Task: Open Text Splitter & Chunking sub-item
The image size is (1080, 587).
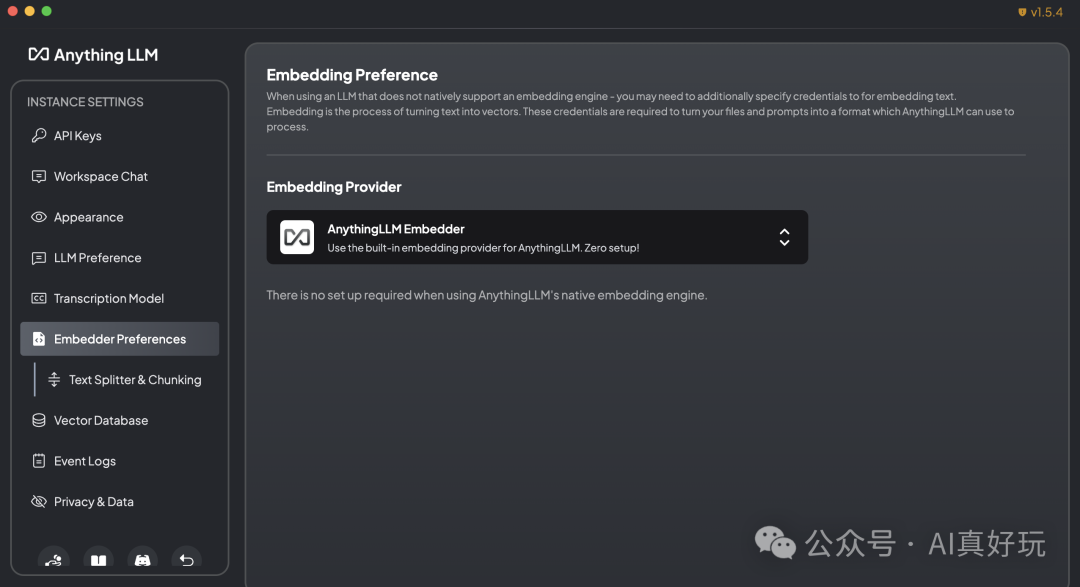Action: (x=135, y=380)
